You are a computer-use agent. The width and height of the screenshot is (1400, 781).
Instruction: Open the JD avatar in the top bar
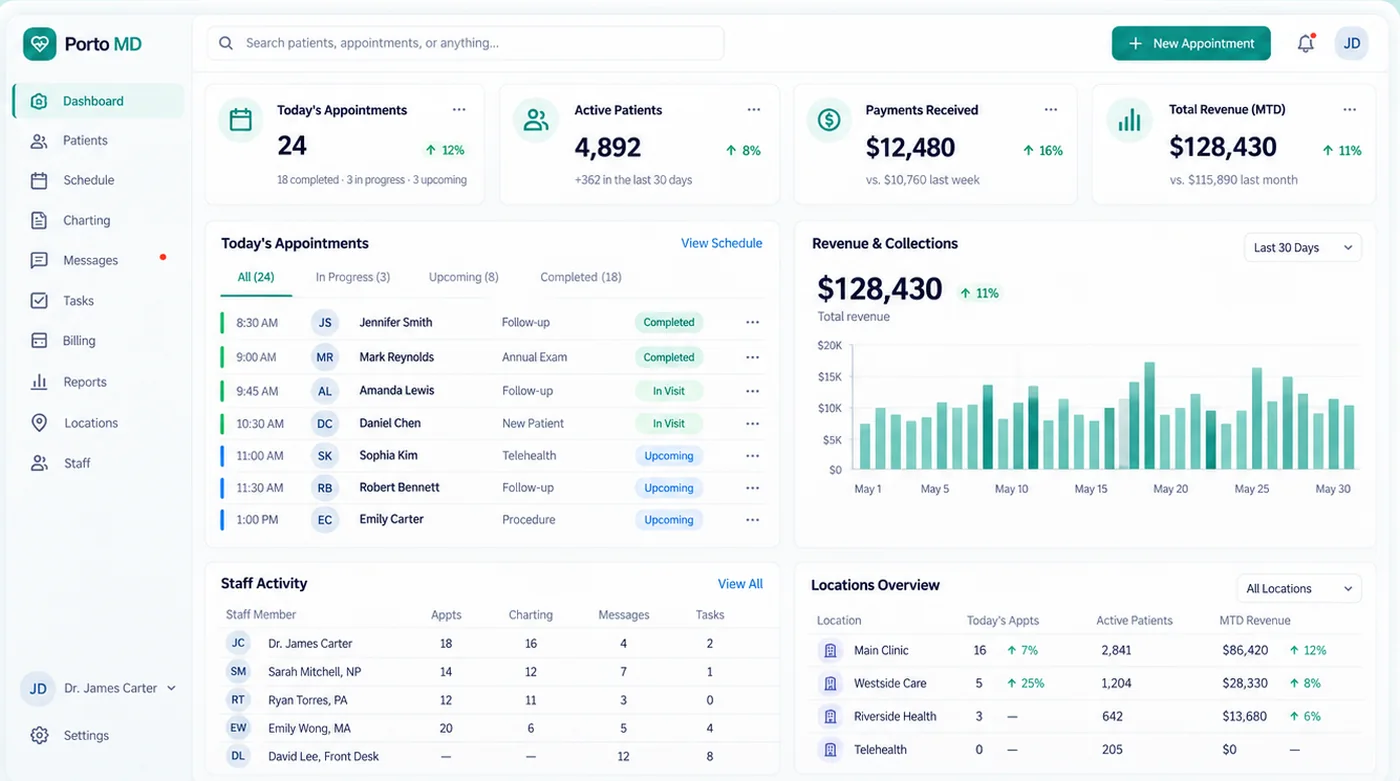pyautogui.click(x=1351, y=44)
